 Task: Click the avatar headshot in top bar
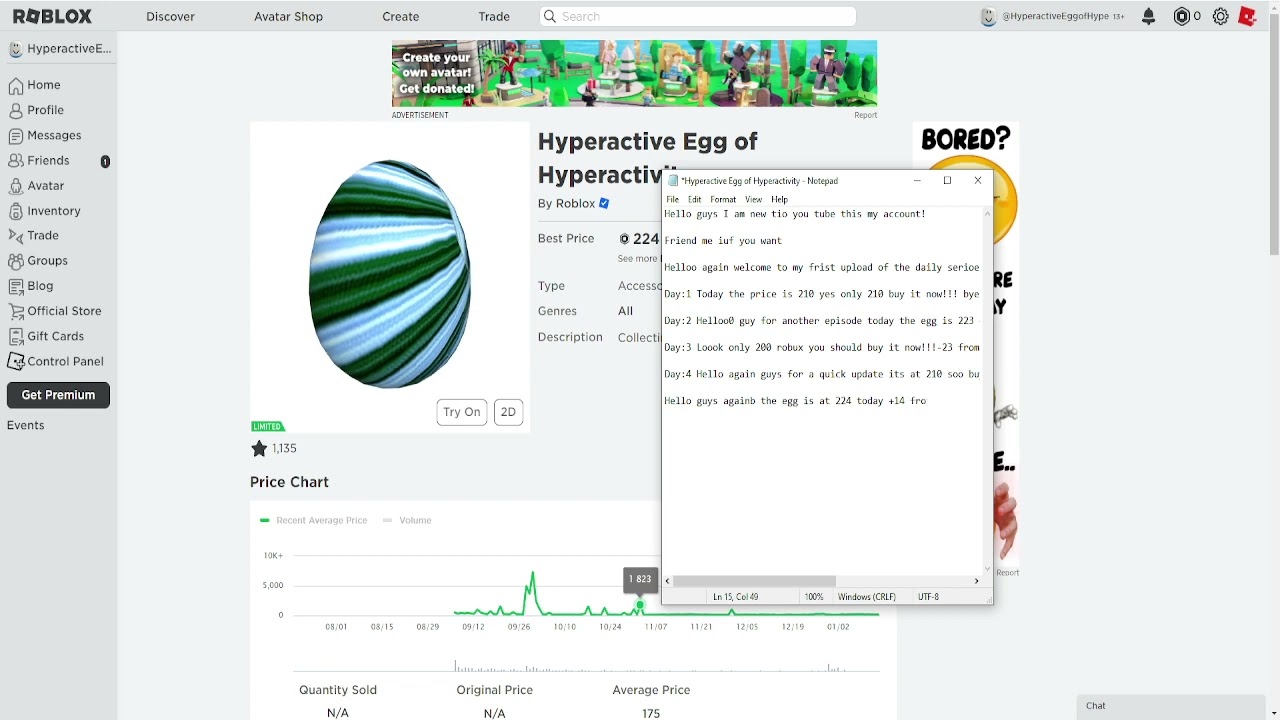coord(988,16)
